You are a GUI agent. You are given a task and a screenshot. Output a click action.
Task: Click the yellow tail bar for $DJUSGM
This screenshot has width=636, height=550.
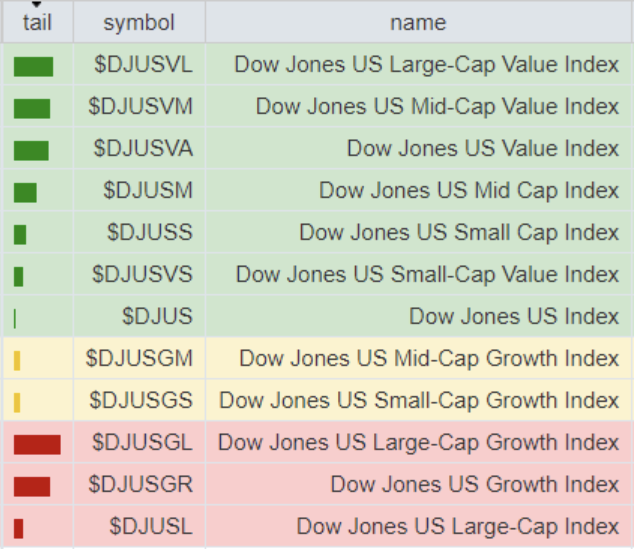(18, 360)
